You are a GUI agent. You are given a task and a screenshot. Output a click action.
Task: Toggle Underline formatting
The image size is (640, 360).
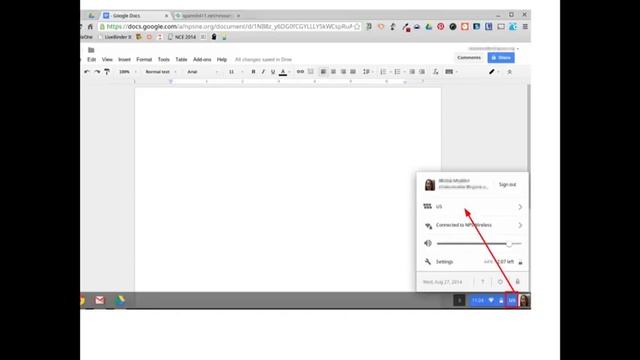tap(273, 72)
